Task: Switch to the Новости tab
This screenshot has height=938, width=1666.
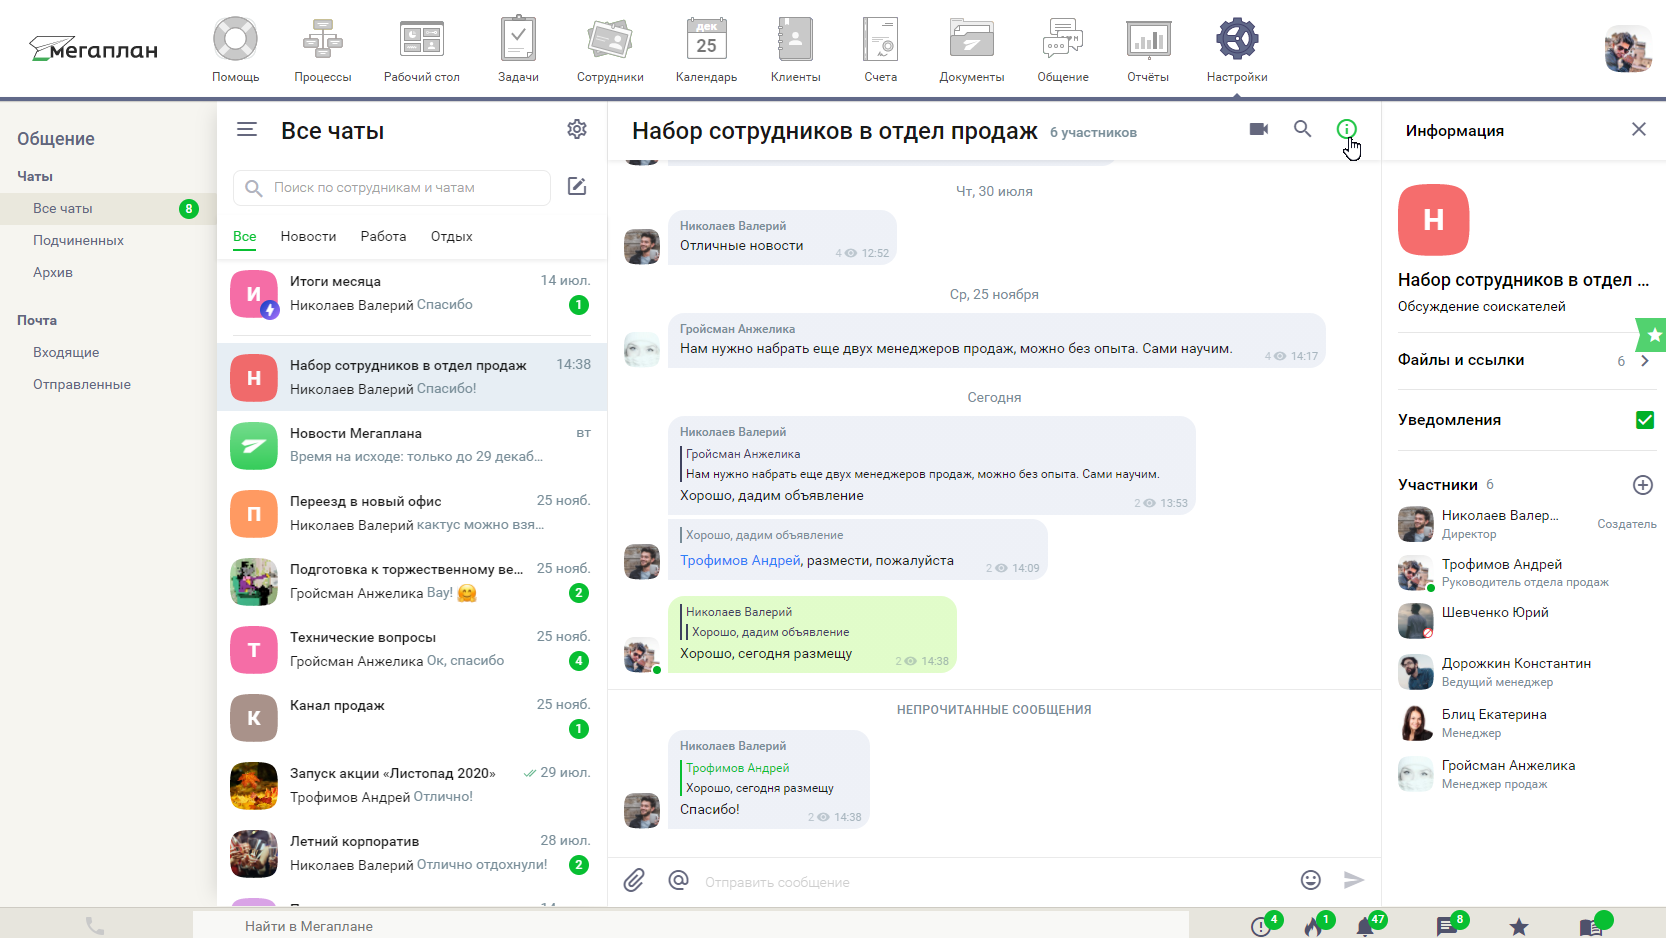Action: pos(308,237)
